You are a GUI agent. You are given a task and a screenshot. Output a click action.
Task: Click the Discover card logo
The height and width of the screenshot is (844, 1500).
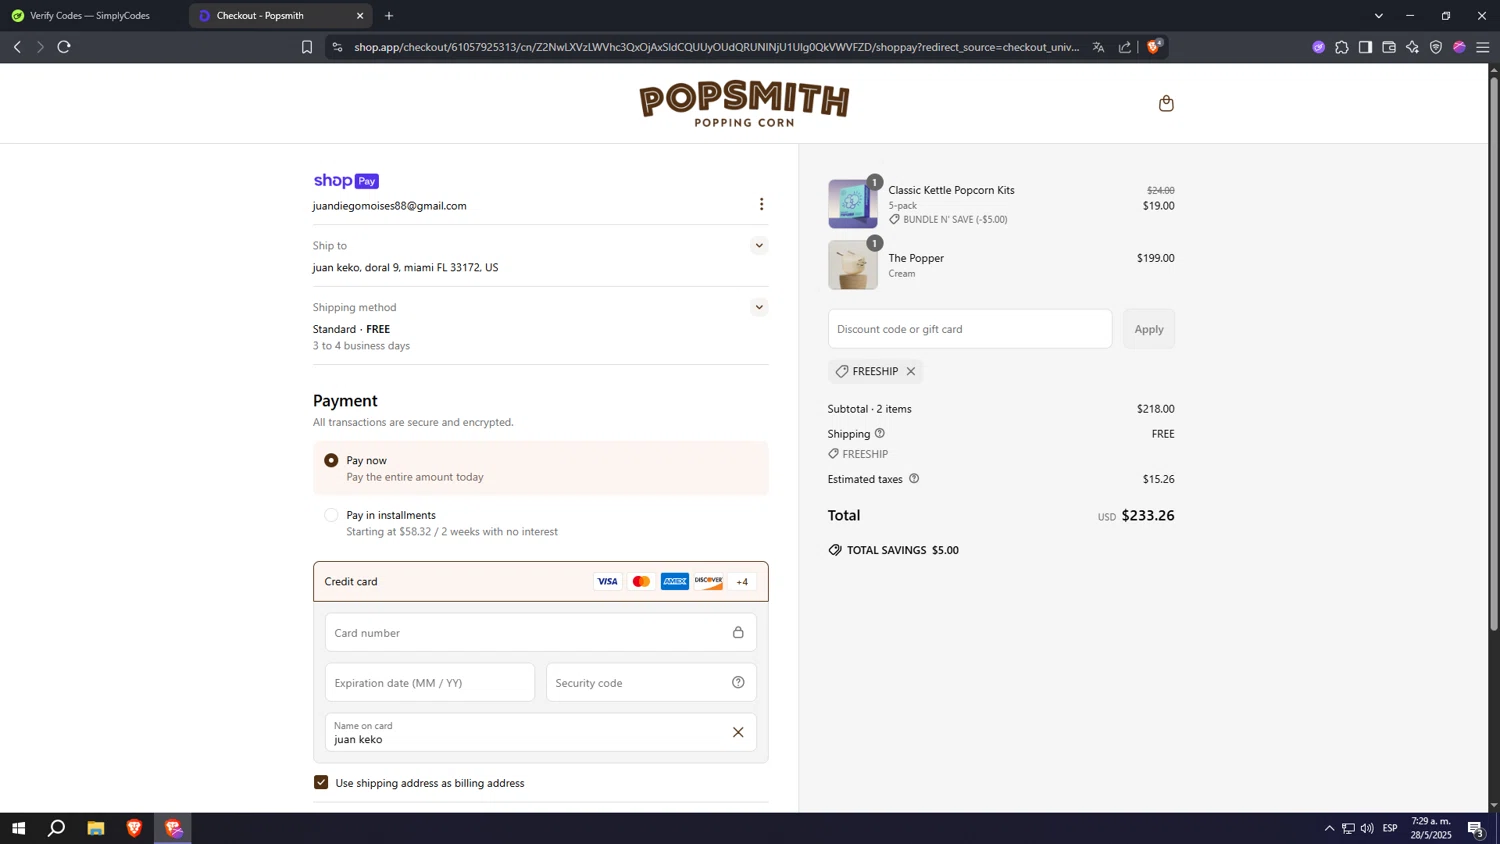tap(708, 581)
